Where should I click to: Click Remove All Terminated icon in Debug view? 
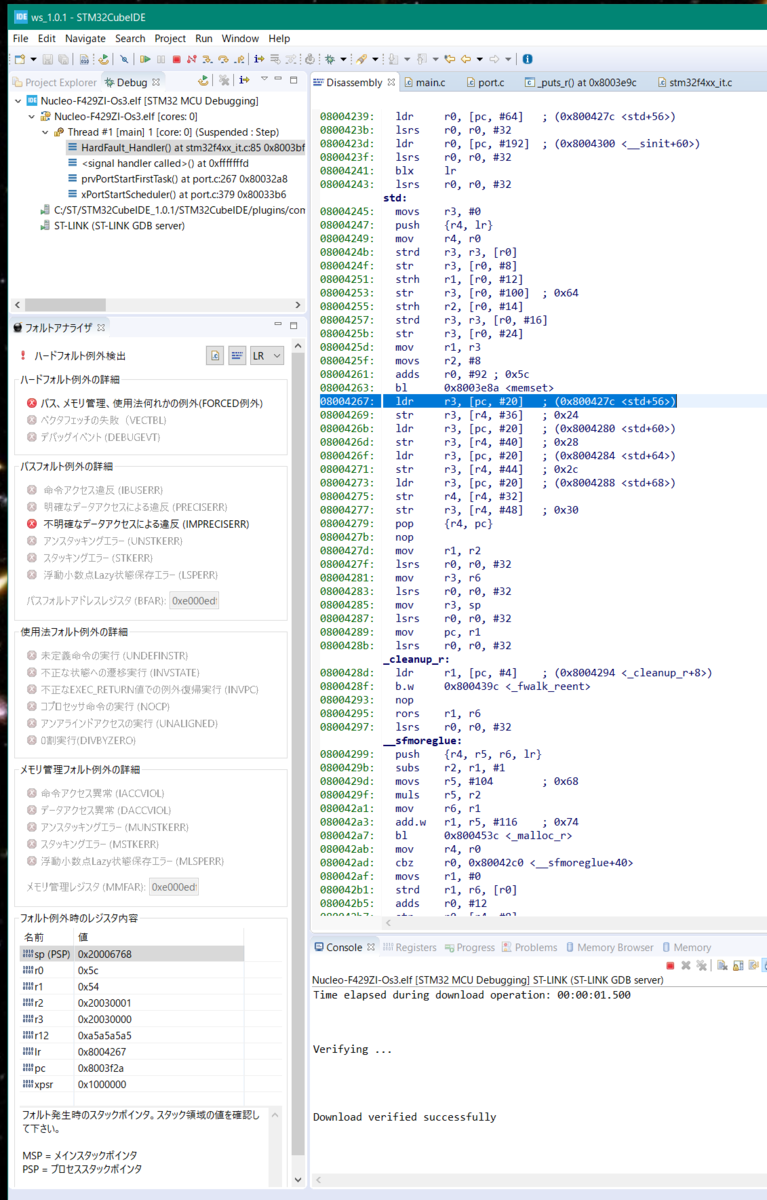pos(224,80)
